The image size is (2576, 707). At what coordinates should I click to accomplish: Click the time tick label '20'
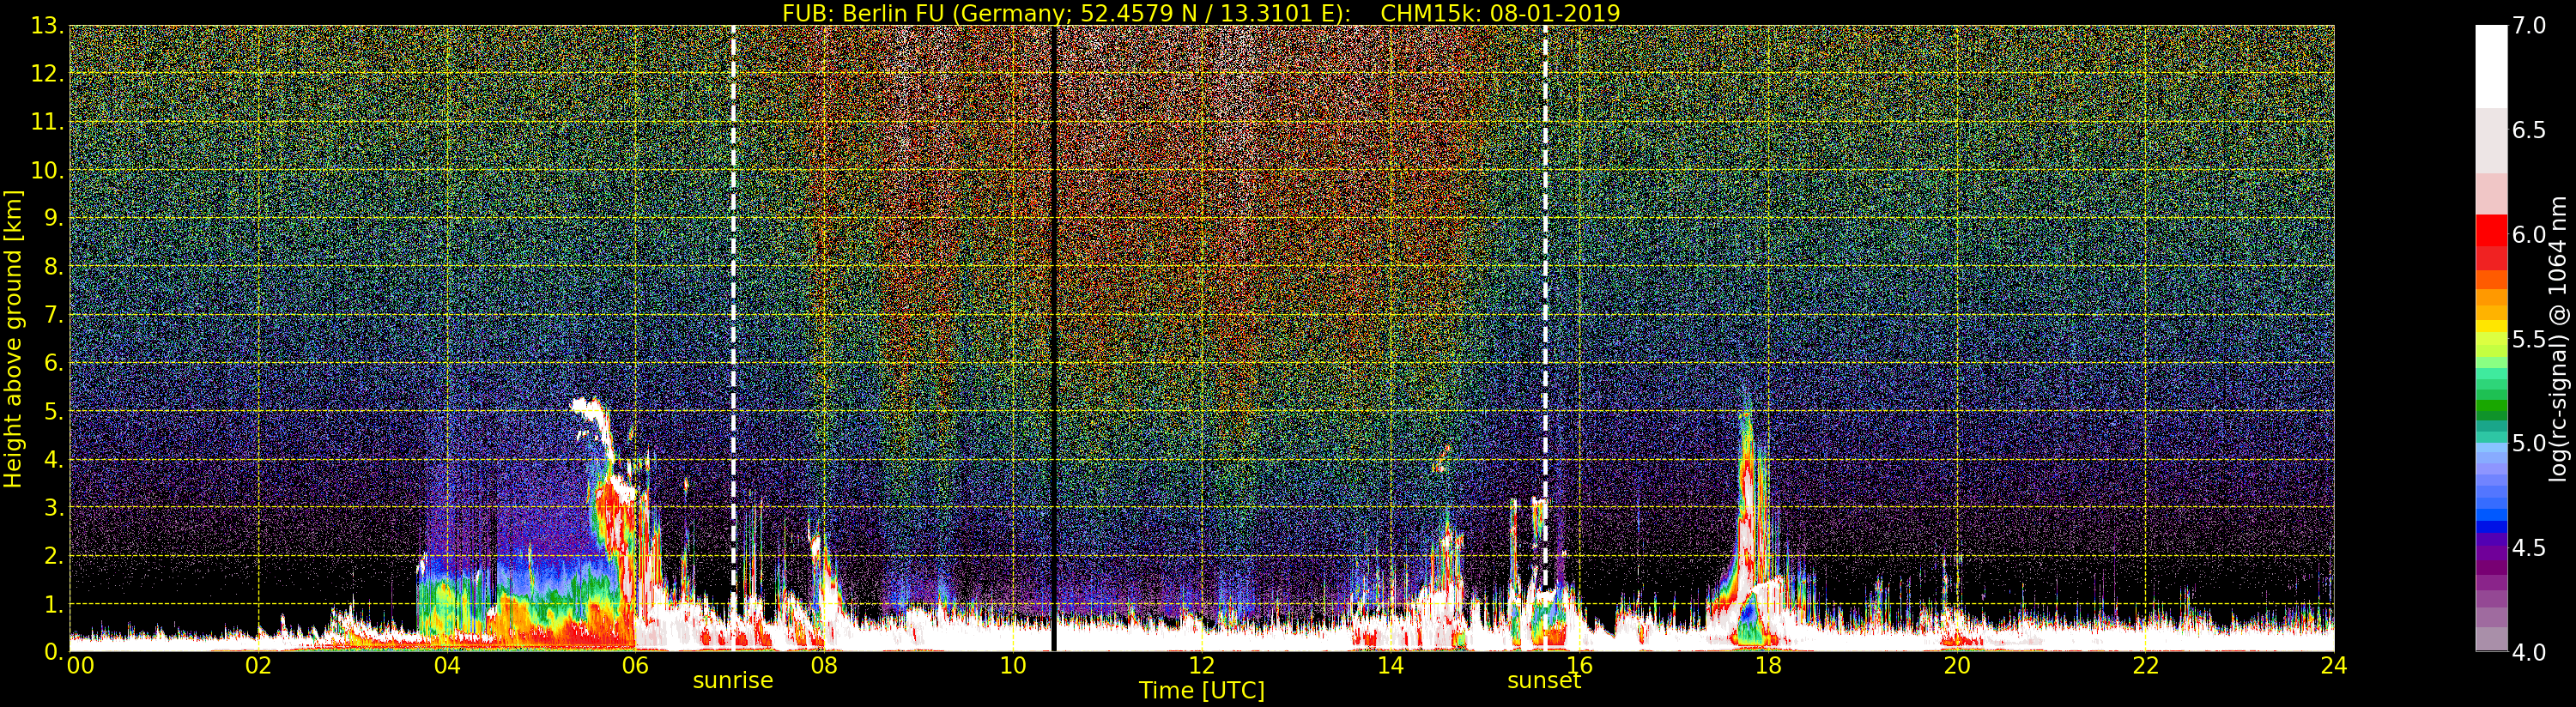1957,665
